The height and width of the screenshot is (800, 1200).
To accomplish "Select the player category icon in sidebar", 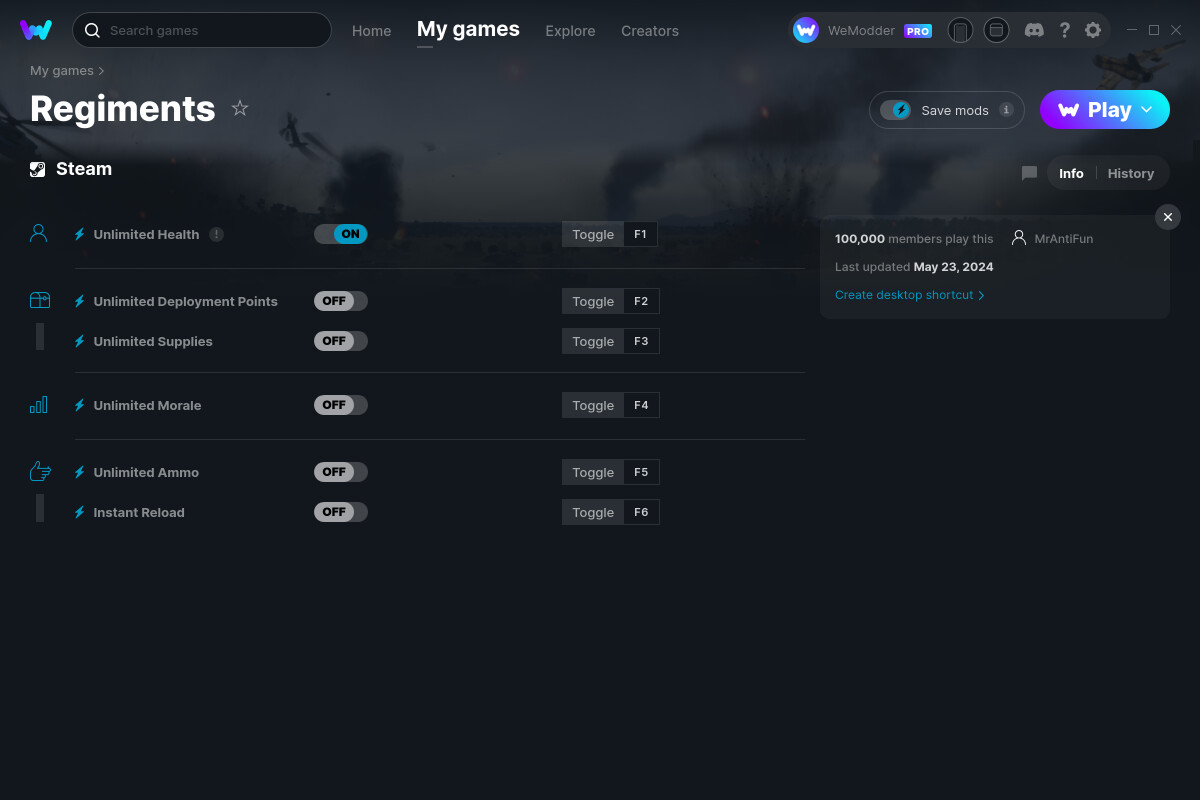I will click(38, 232).
